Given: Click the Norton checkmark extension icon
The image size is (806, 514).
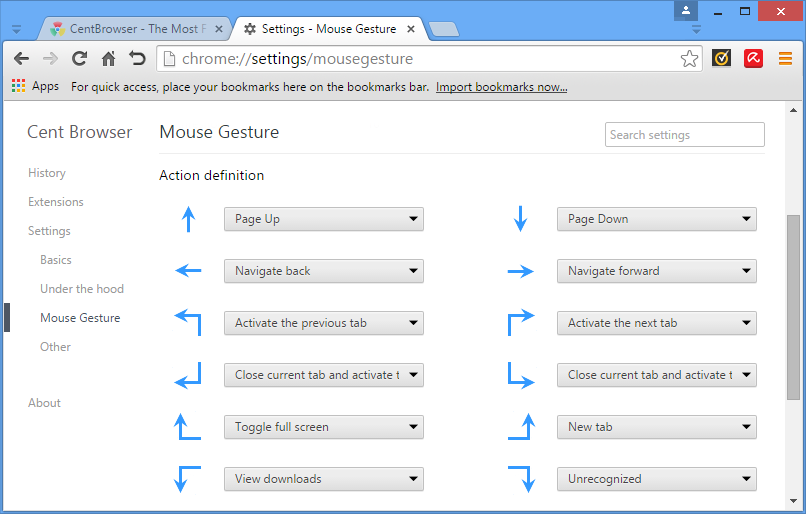Looking at the screenshot, I should [x=721, y=59].
